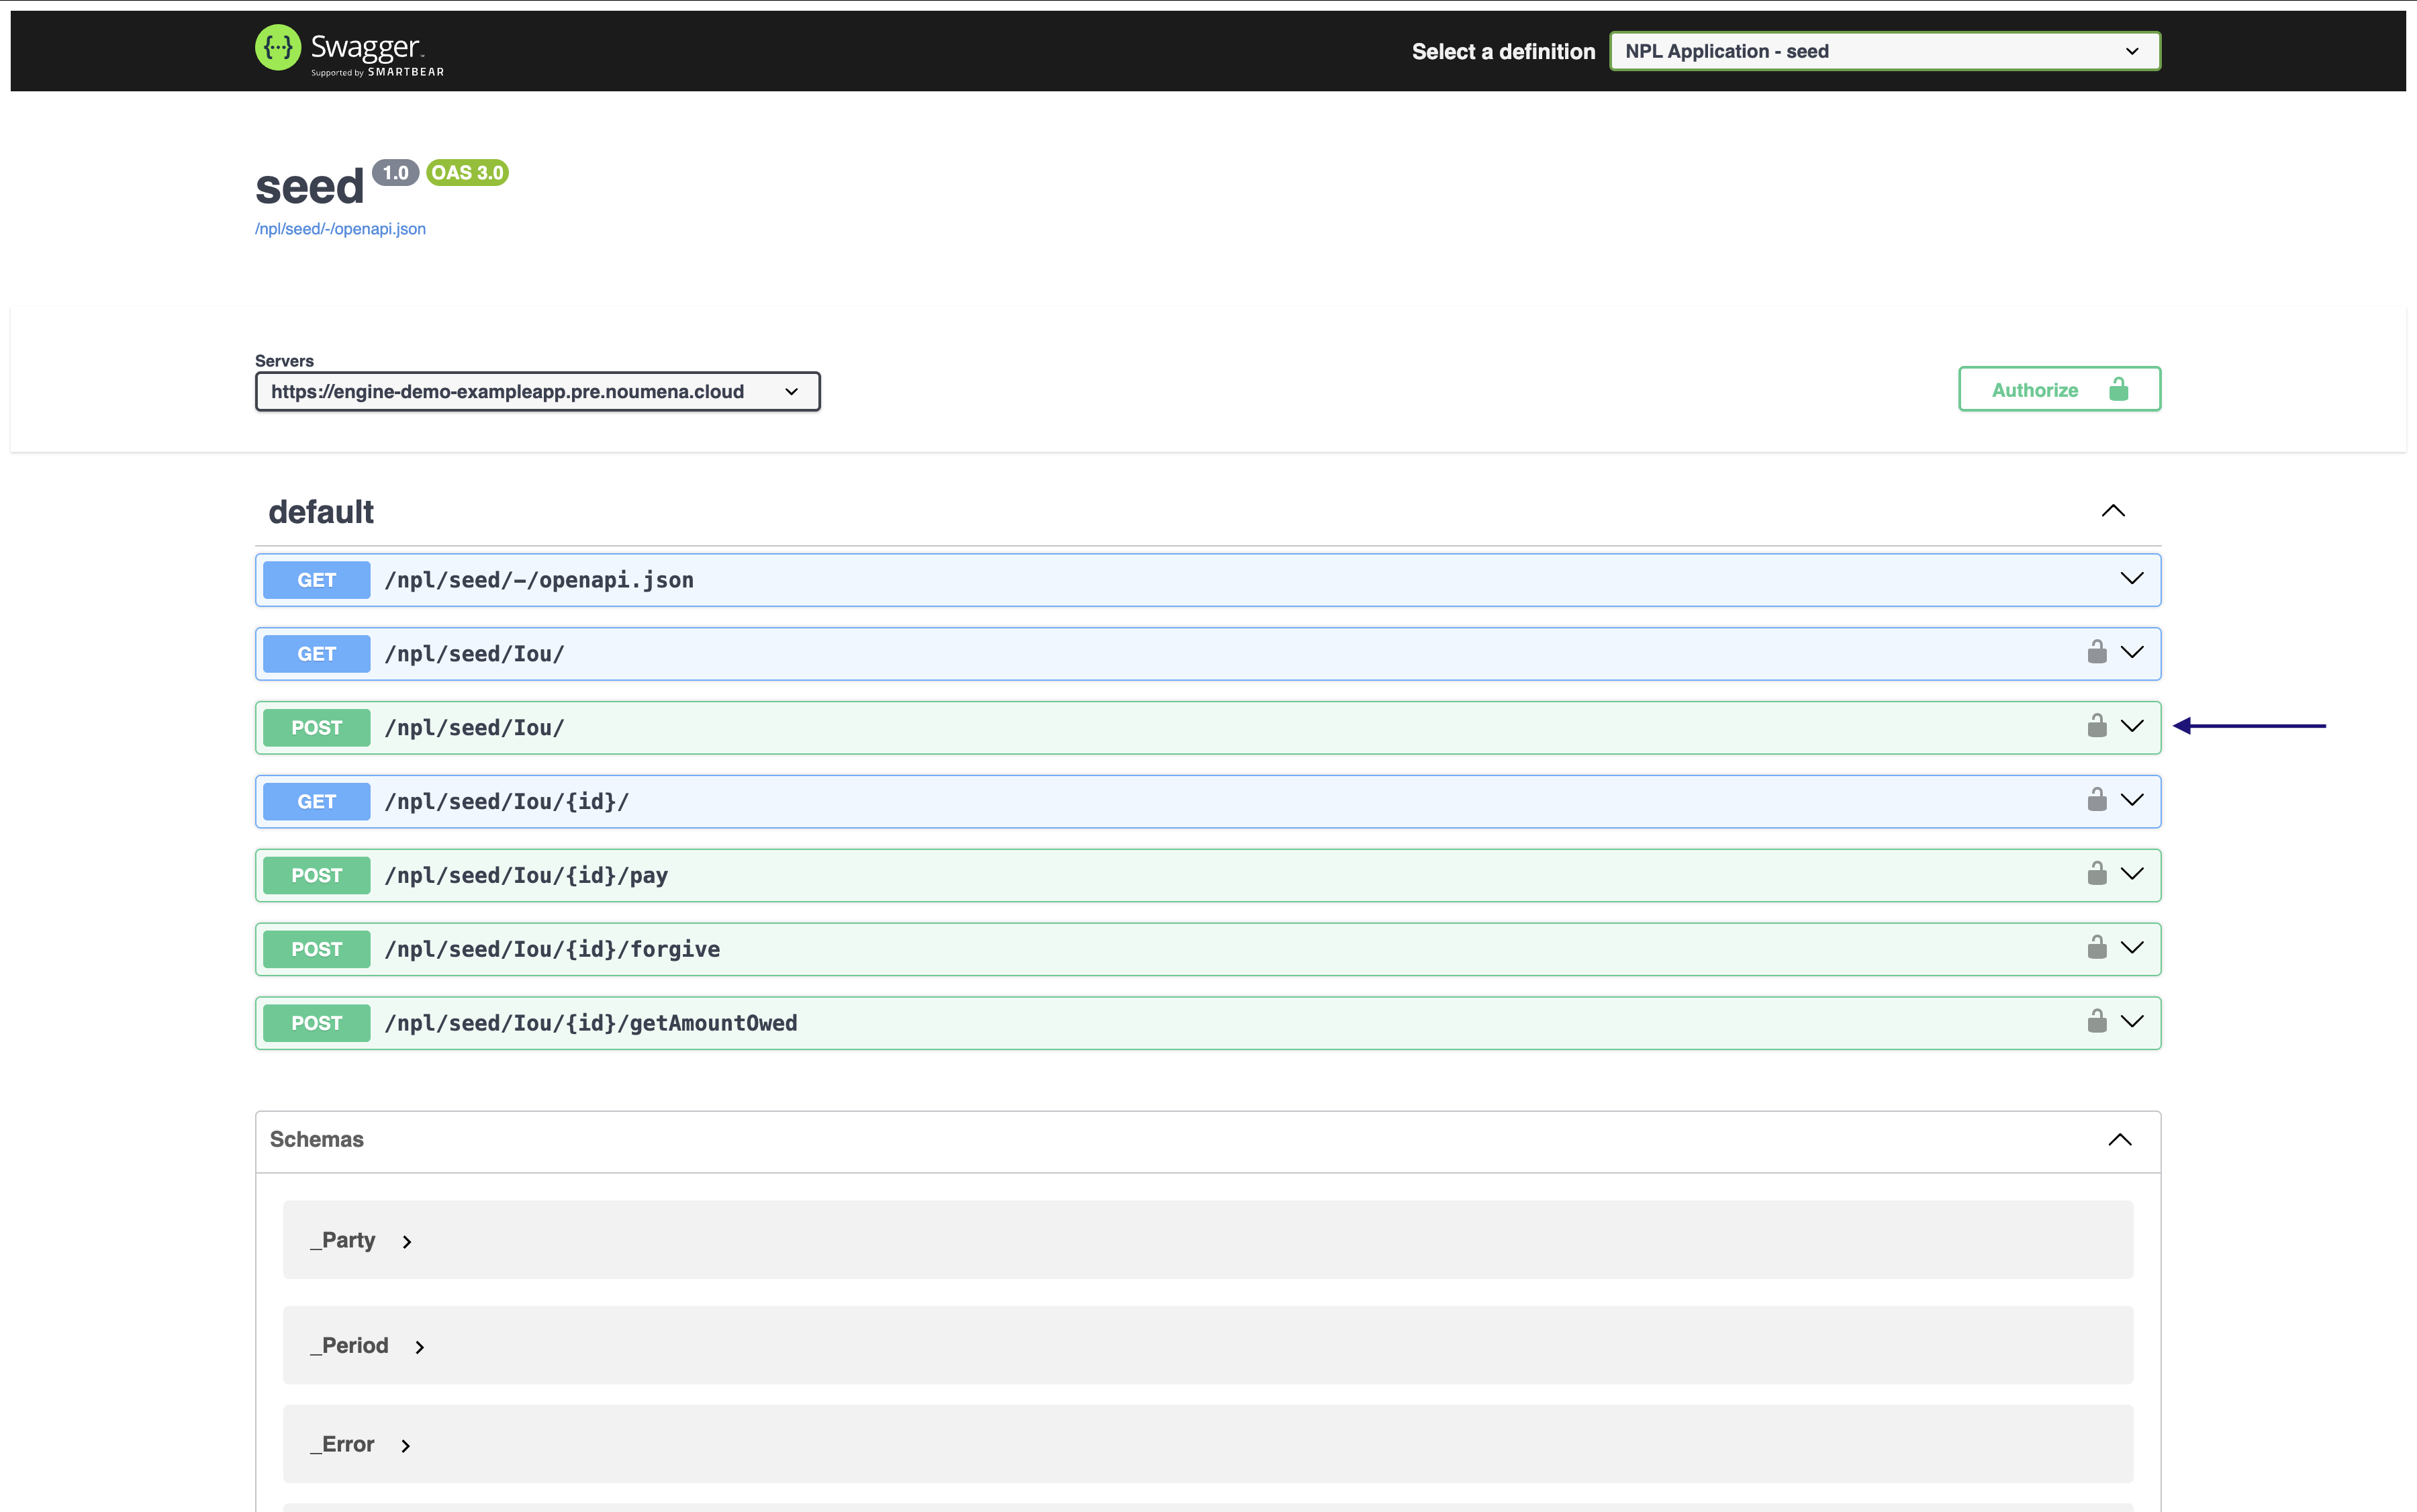
Task: Click lock icon on GET /npl/seed/Iou/
Action: click(x=2096, y=653)
